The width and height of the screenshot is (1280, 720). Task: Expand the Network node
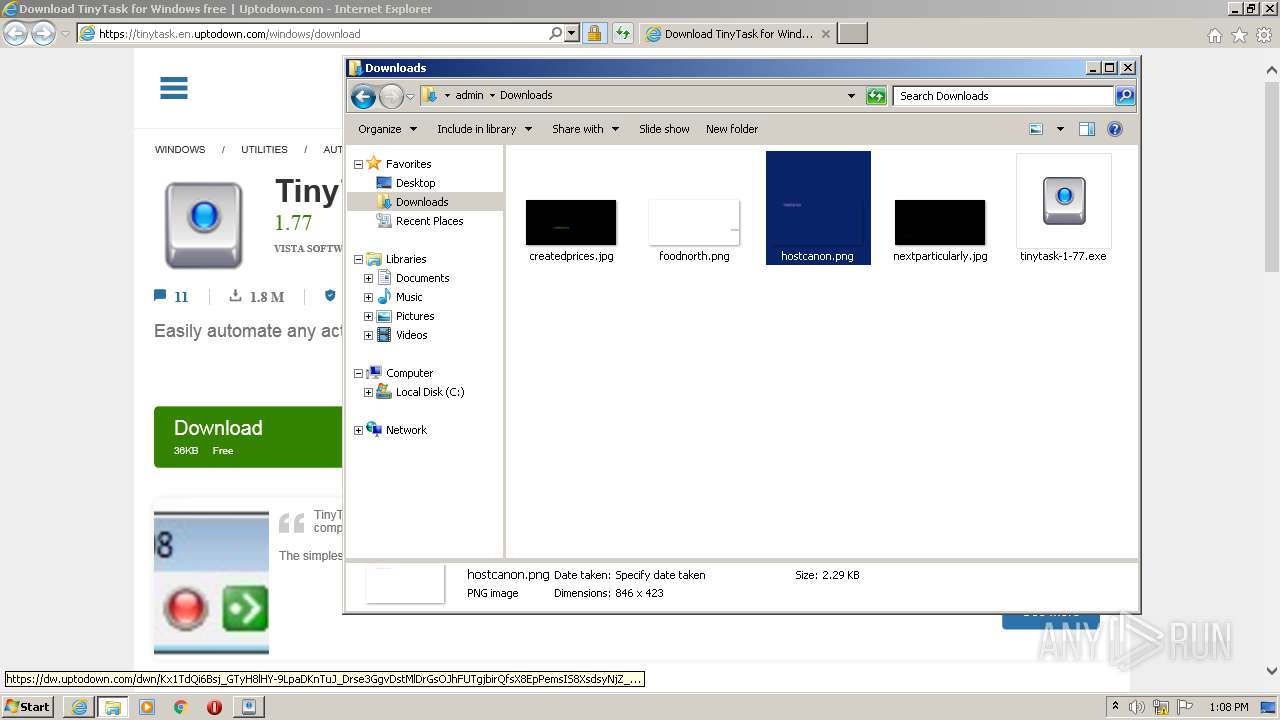[358, 430]
